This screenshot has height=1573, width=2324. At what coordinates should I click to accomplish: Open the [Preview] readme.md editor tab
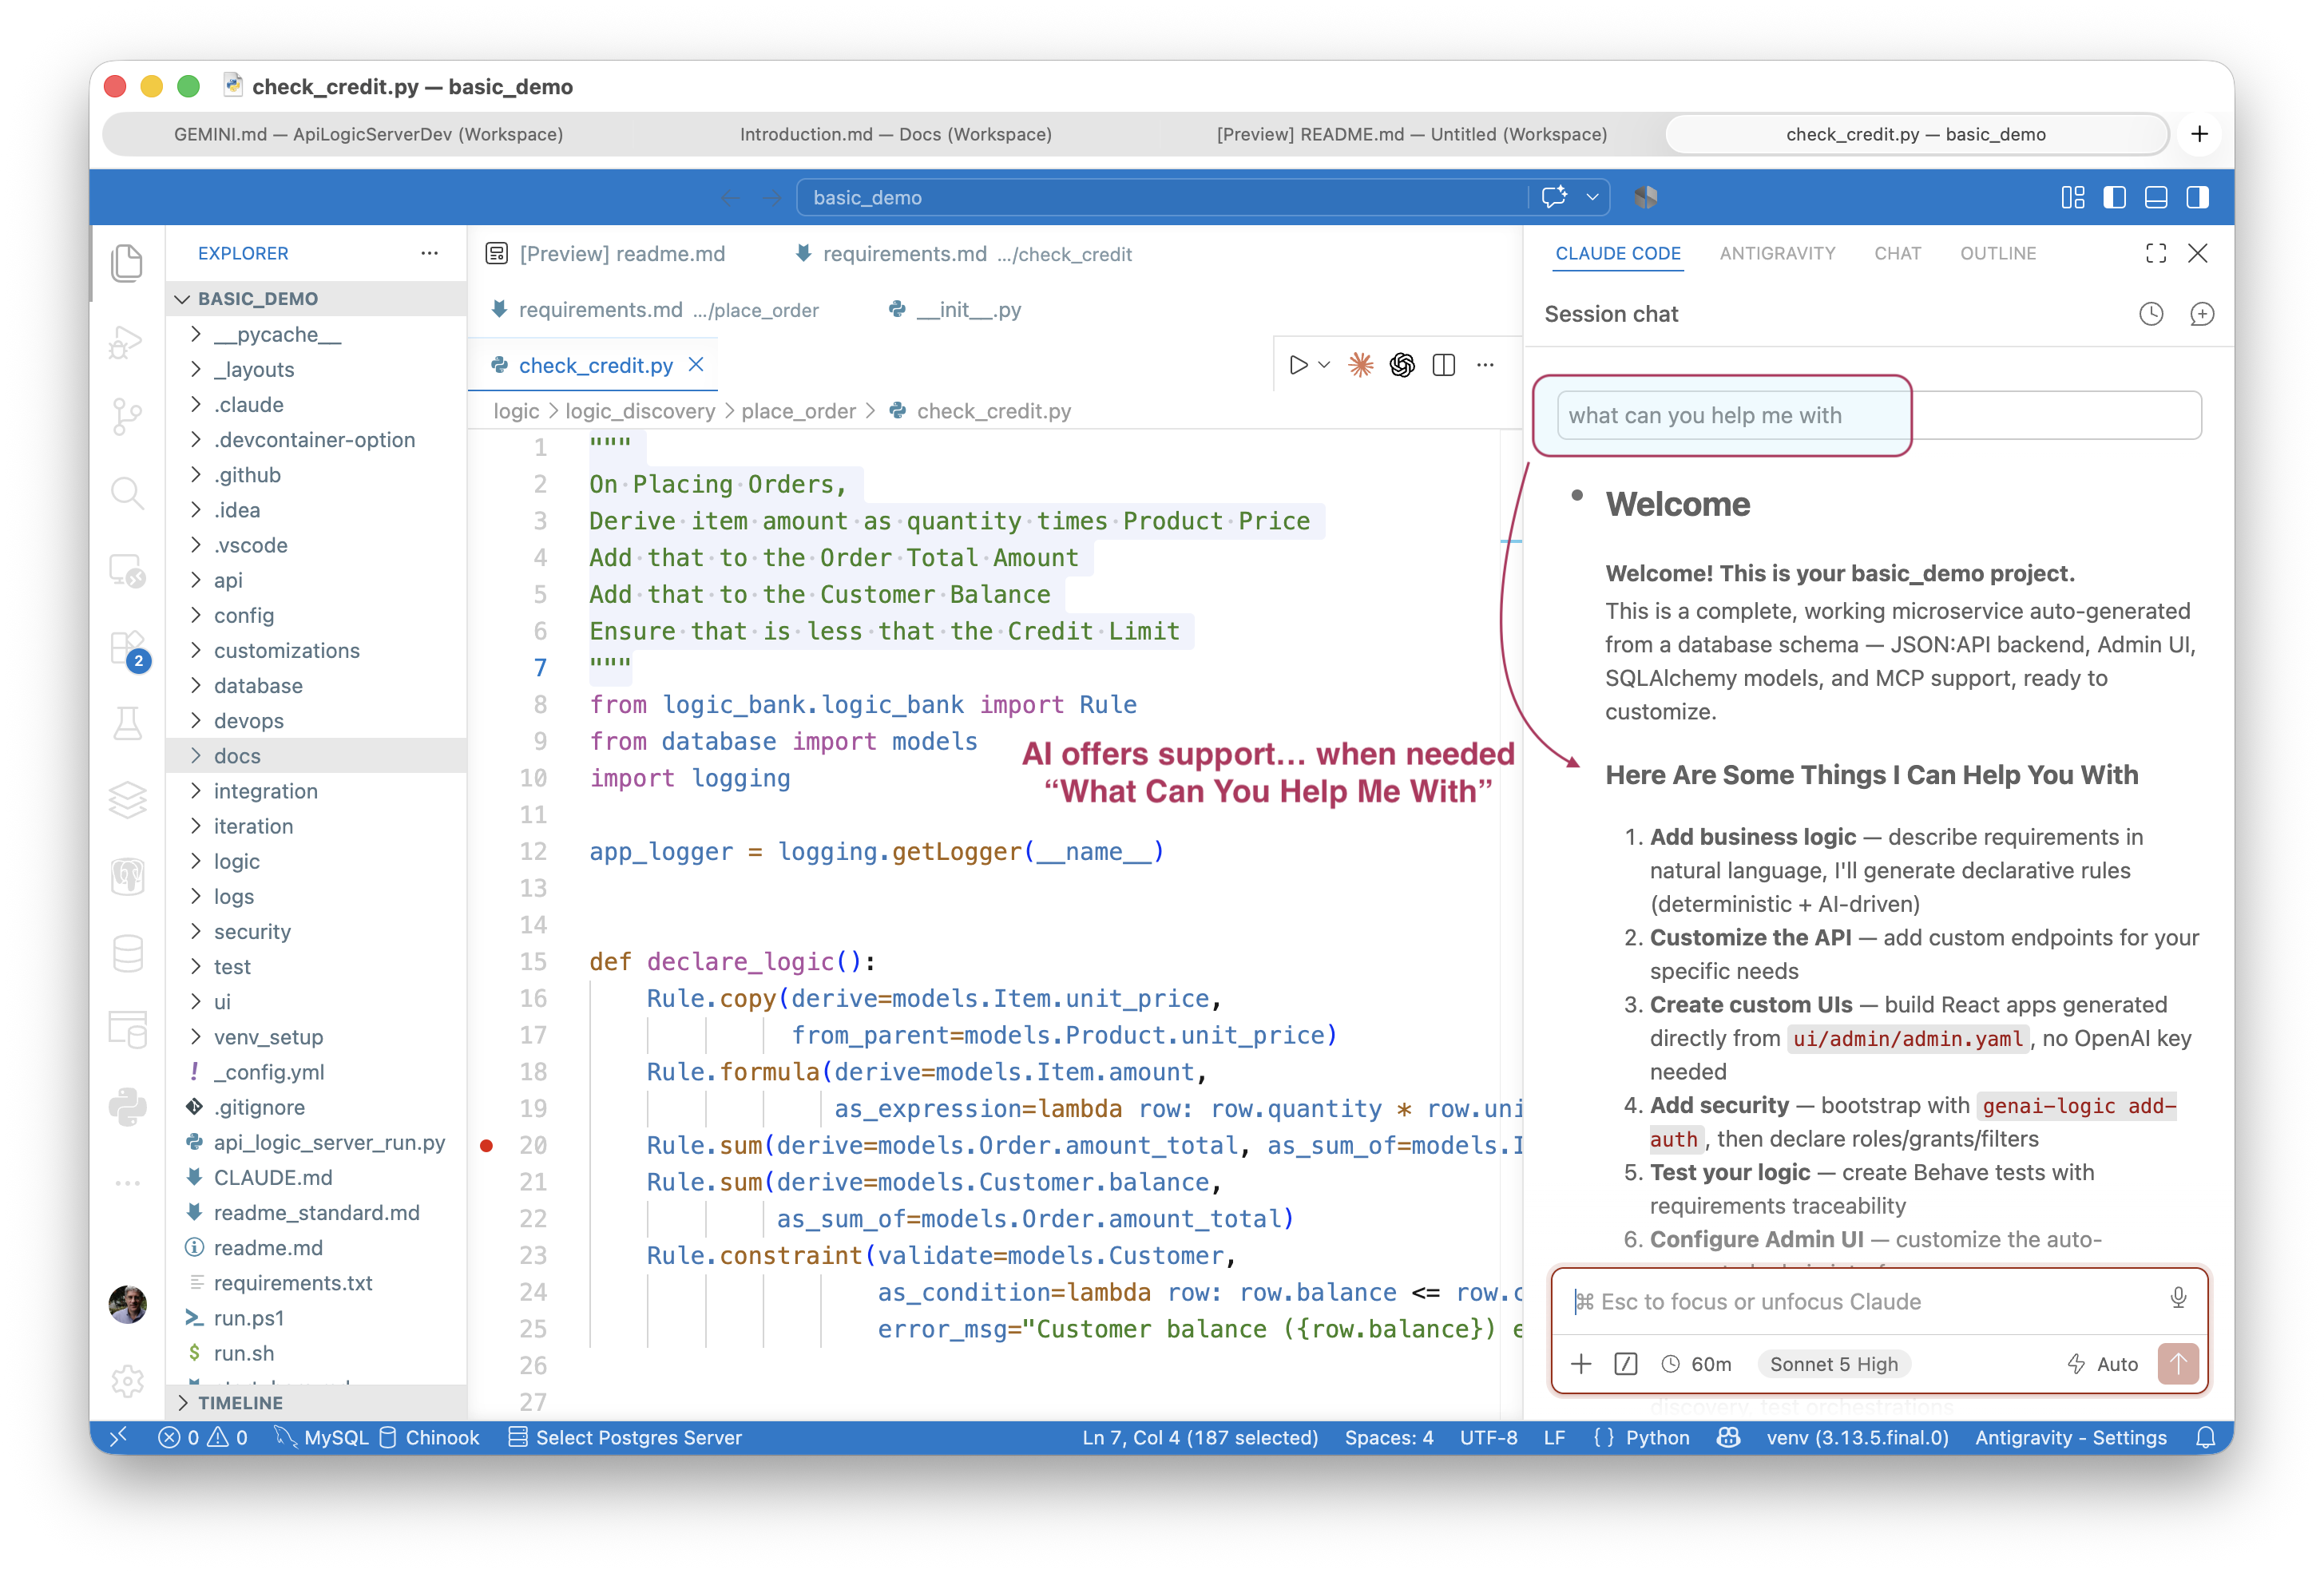click(x=606, y=254)
